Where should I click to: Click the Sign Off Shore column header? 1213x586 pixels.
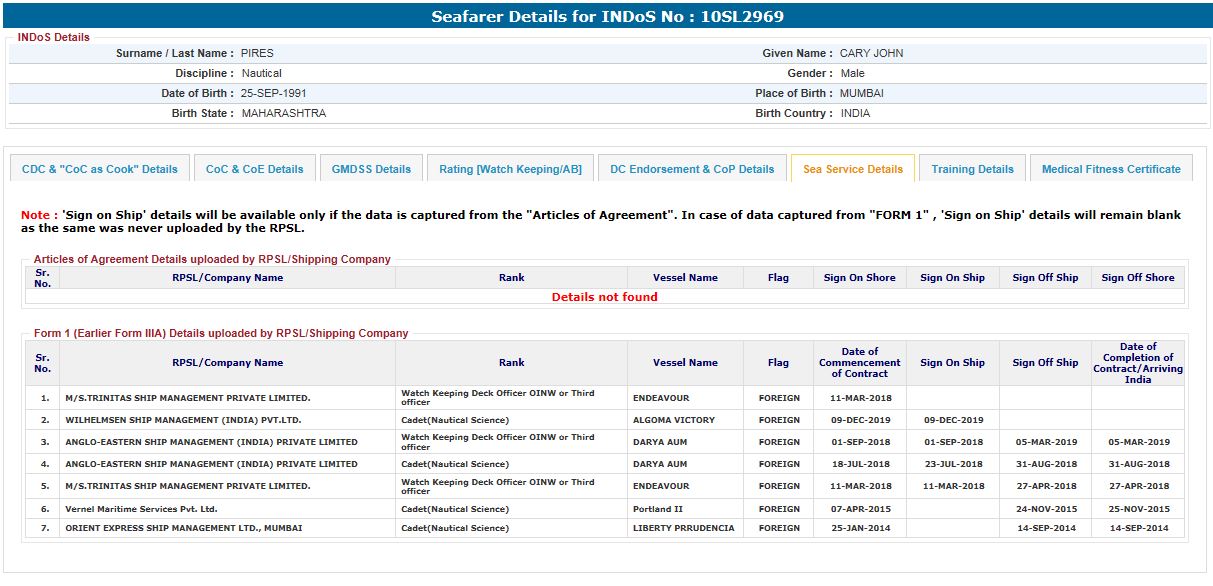[1137, 278]
